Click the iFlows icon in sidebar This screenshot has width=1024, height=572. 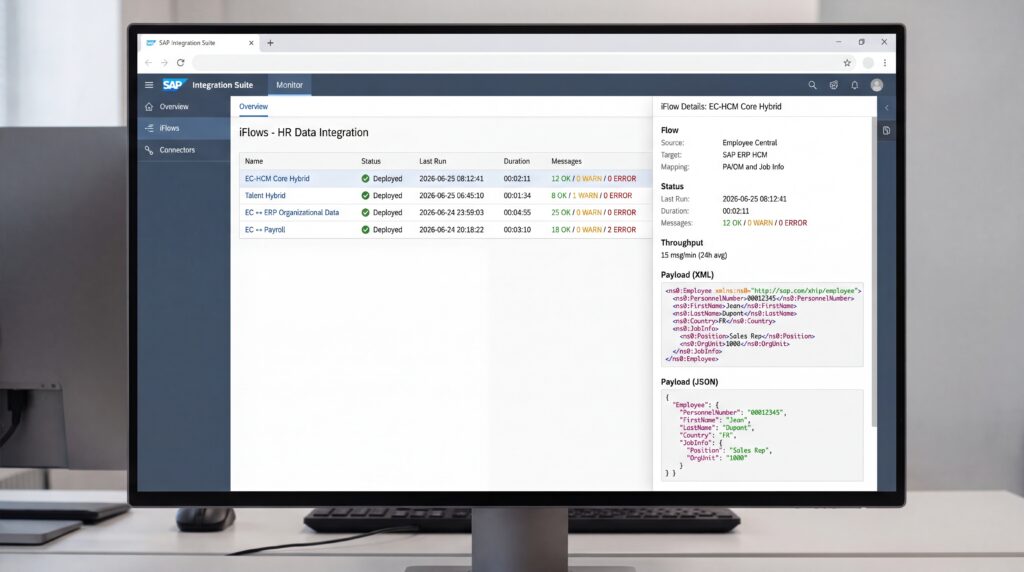point(149,128)
